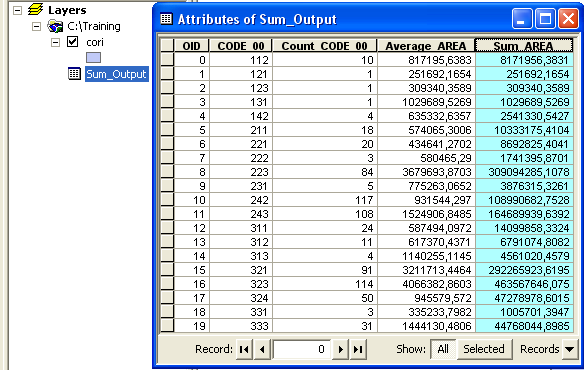Click the C:\Training path label

click(x=94, y=26)
